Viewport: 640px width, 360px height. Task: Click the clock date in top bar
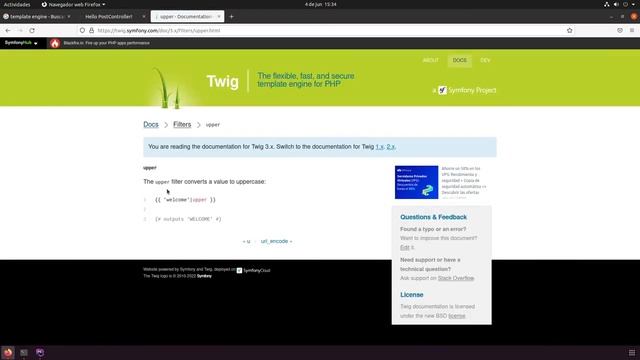tap(320, 4)
